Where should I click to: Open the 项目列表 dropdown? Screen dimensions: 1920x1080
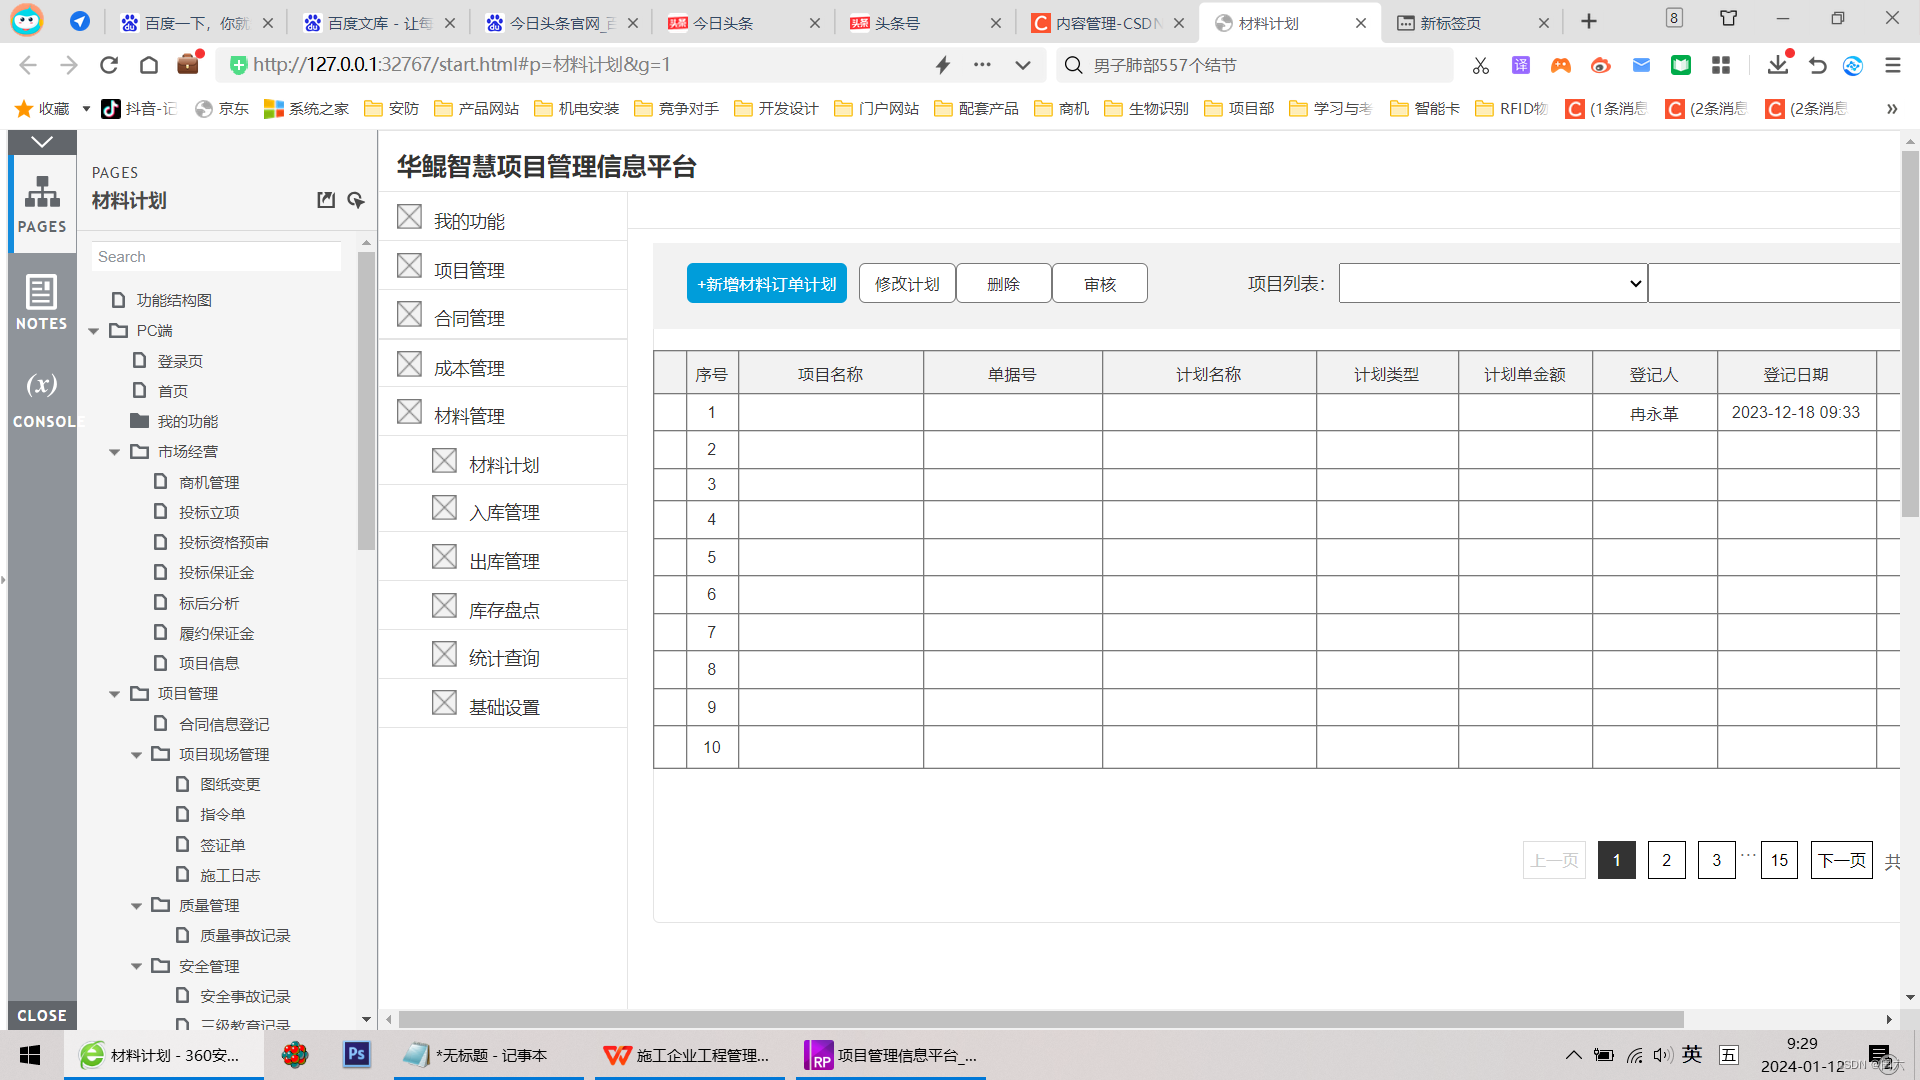click(1492, 284)
